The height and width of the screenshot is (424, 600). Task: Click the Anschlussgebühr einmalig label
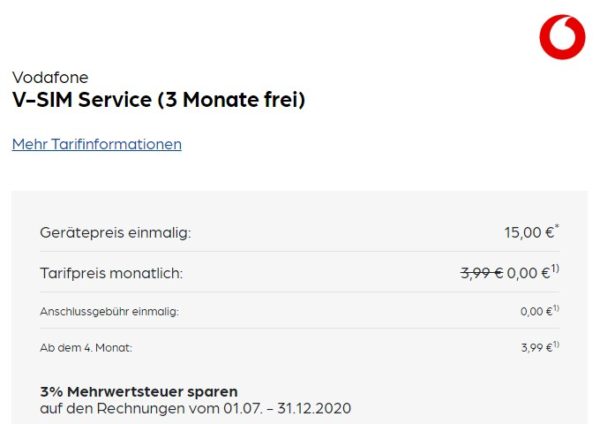tap(109, 311)
